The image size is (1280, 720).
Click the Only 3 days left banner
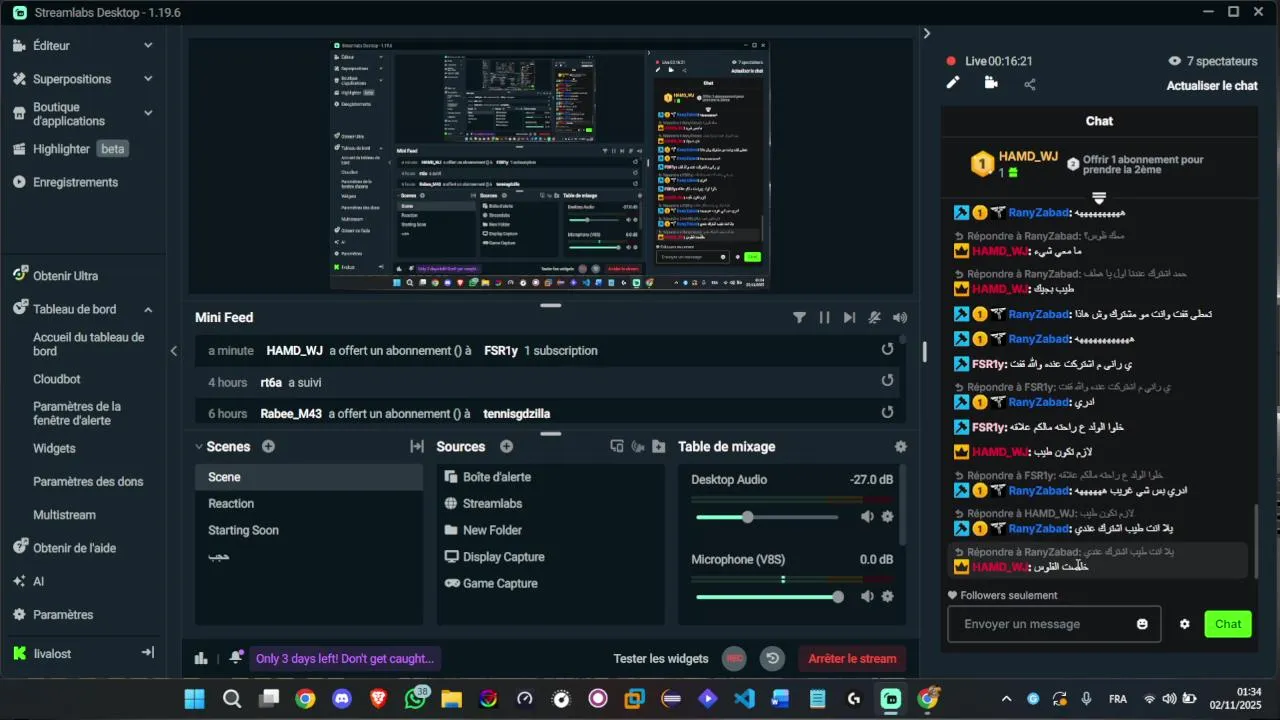[x=345, y=658]
